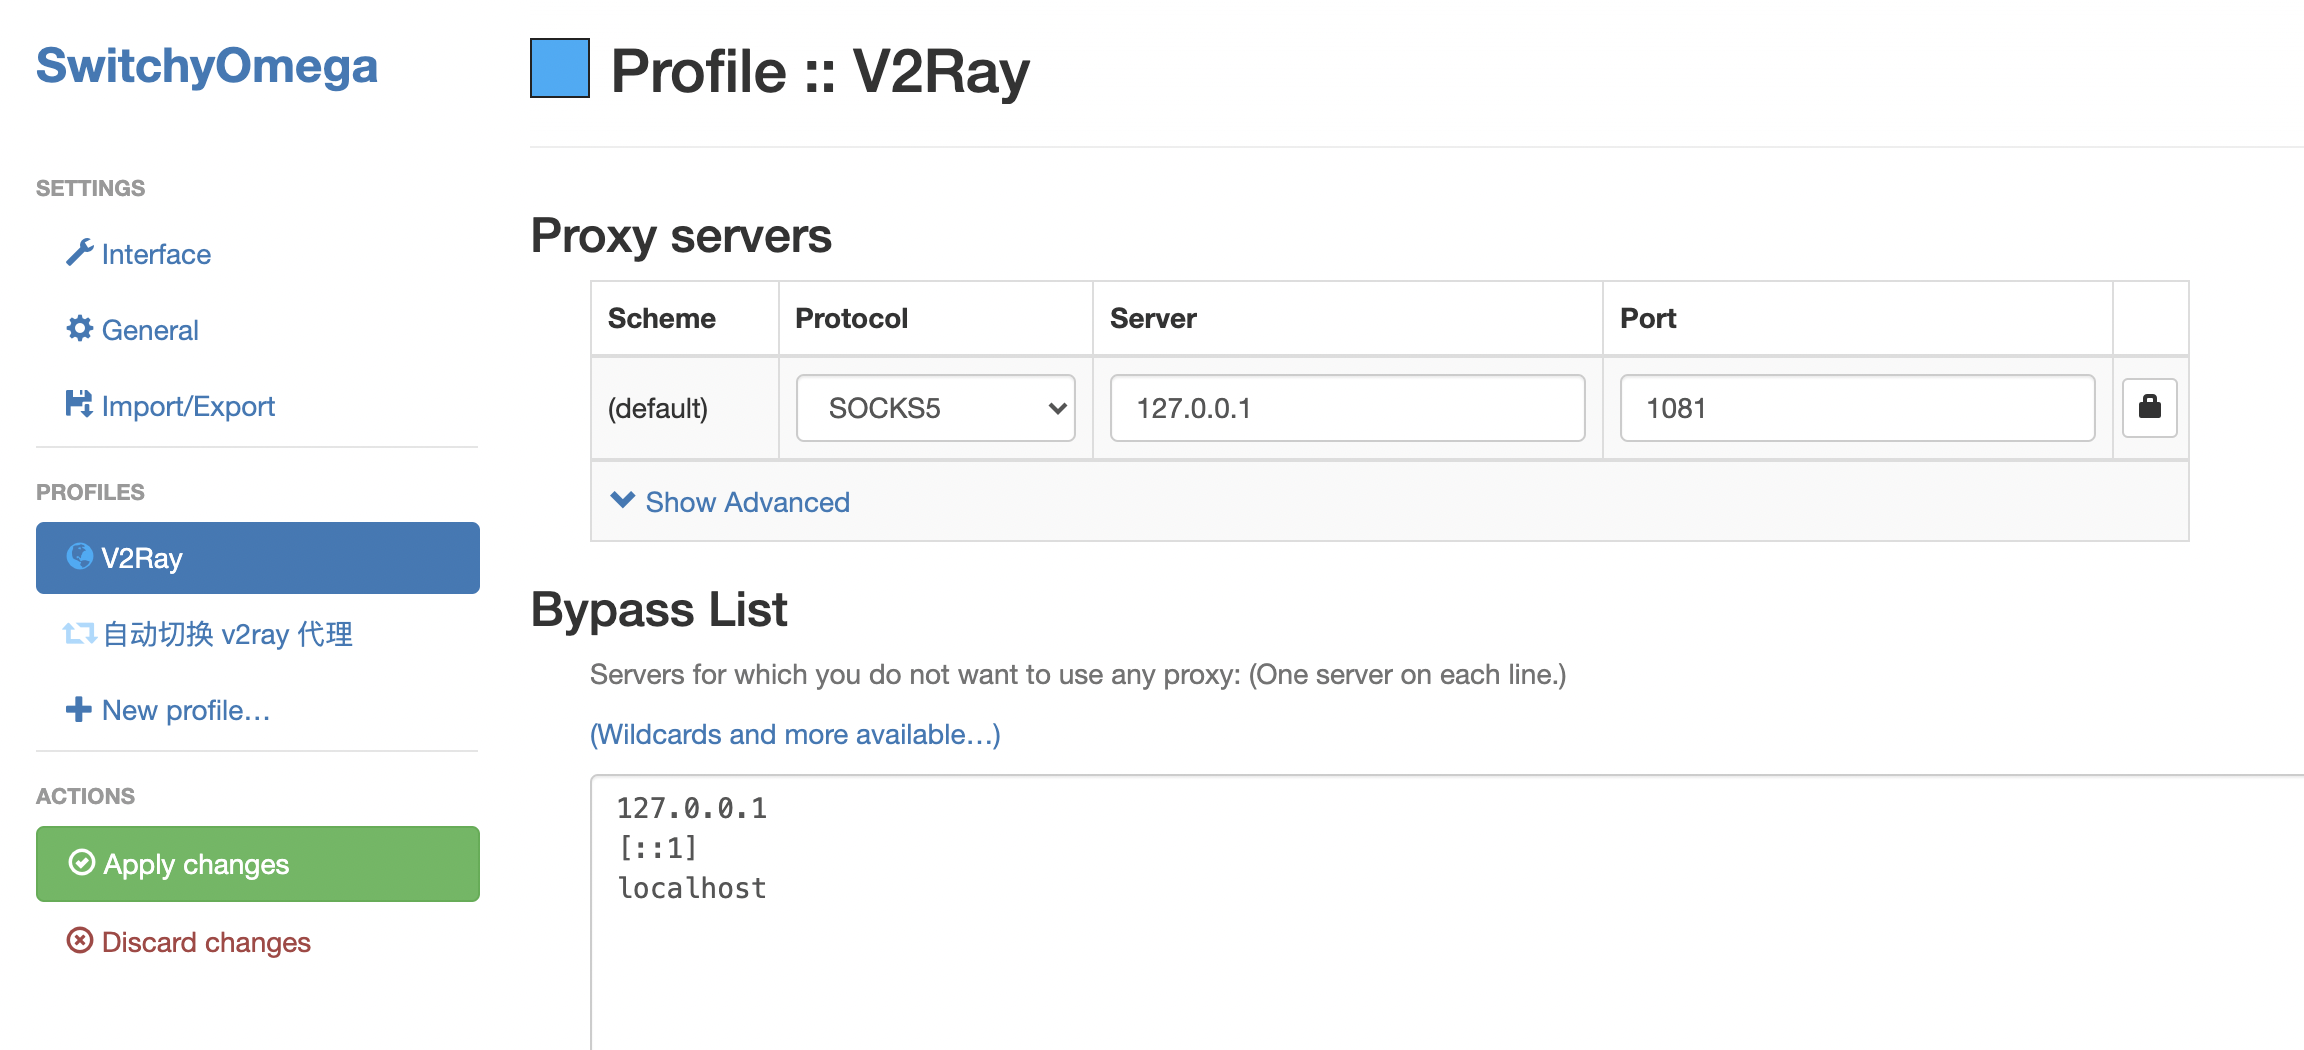
Task: Click the PROFILES section label
Action: (90, 492)
